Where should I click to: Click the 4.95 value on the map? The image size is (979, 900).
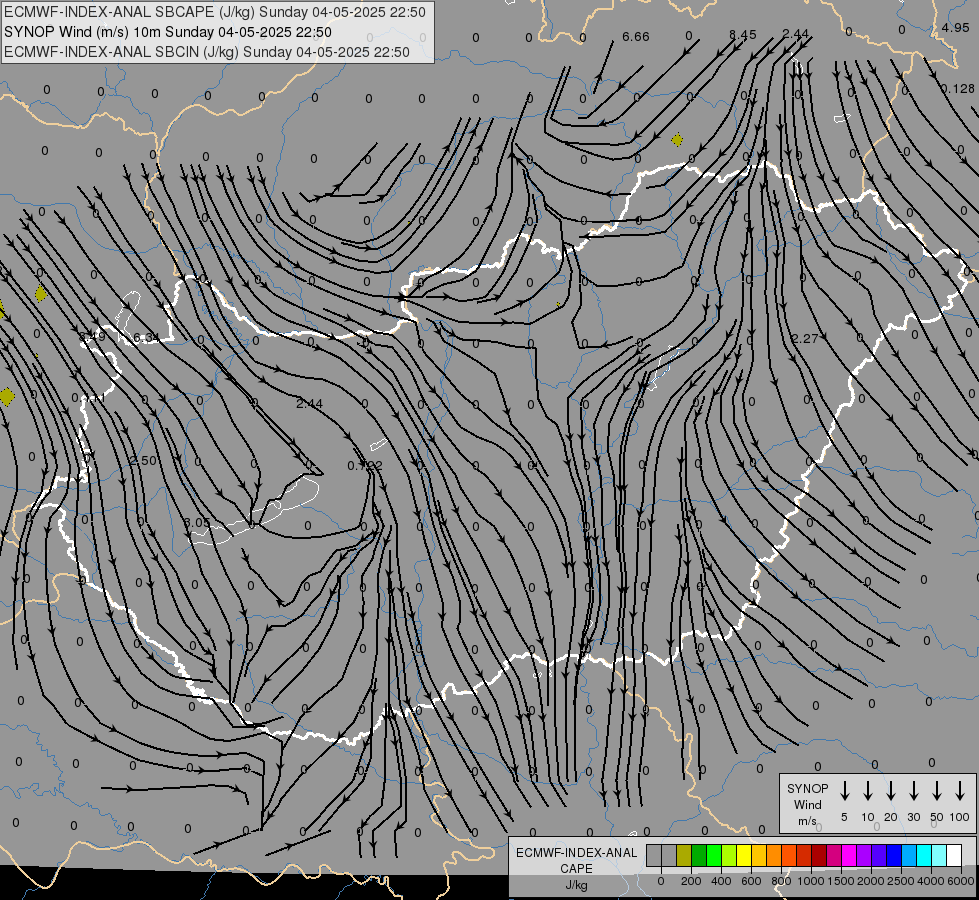pyautogui.click(x=955, y=27)
